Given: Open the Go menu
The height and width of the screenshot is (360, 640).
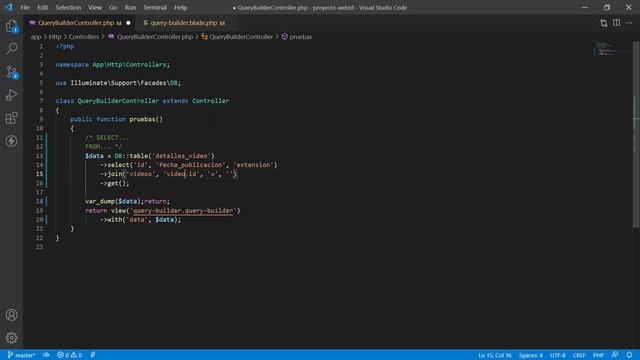Looking at the screenshot, I should pos(113,7).
